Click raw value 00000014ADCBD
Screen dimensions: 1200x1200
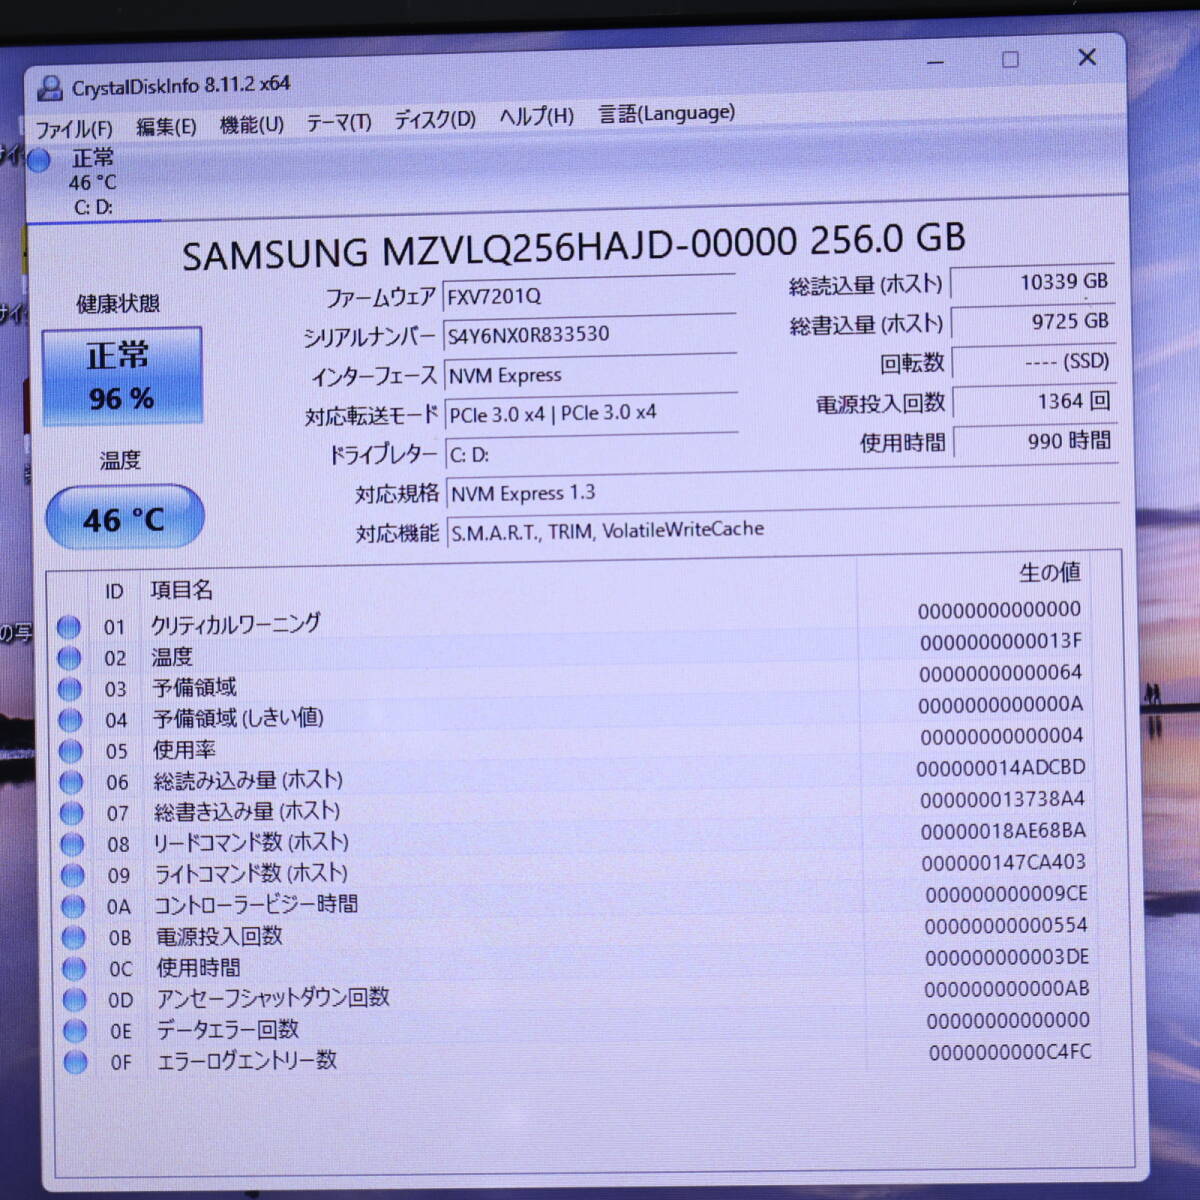pyautogui.click(x=1001, y=768)
